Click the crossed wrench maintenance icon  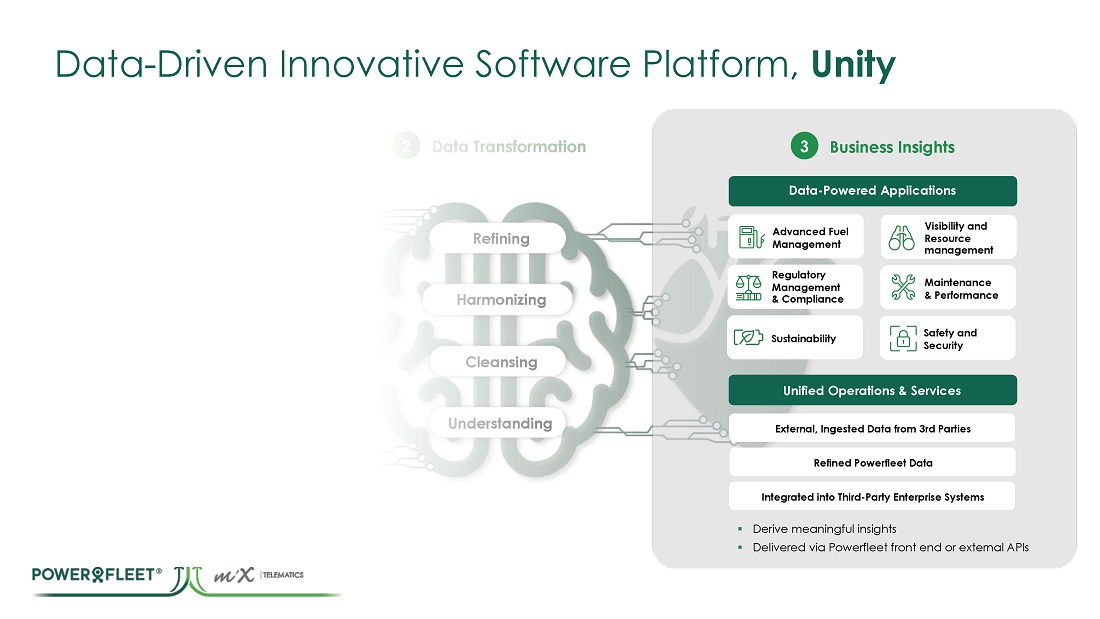click(903, 288)
